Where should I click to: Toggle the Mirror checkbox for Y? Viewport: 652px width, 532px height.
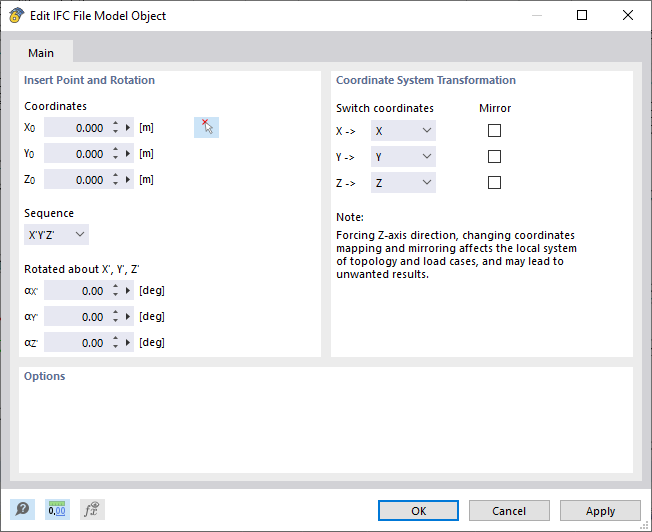click(x=494, y=157)
